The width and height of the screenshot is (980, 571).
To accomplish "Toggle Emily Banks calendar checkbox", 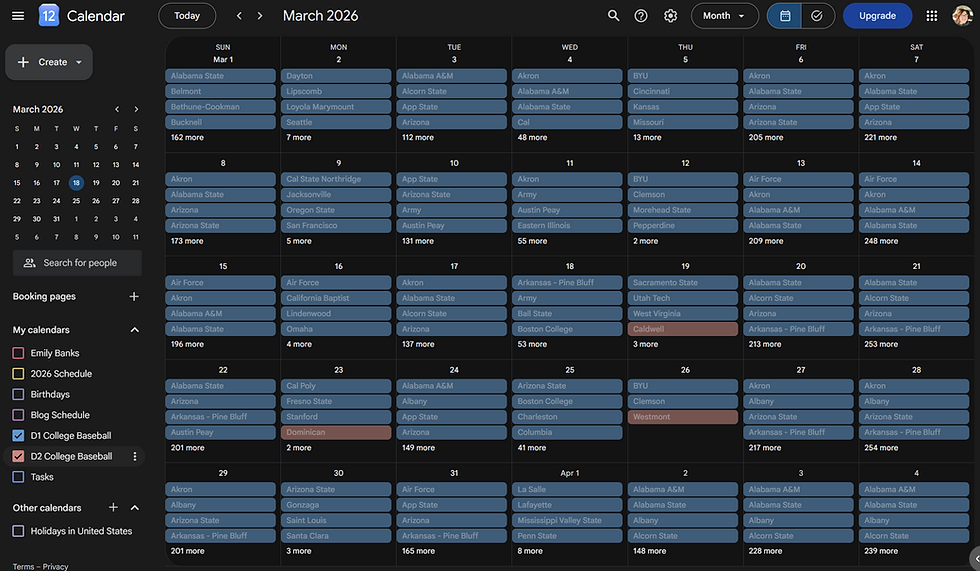I will 18,353.
